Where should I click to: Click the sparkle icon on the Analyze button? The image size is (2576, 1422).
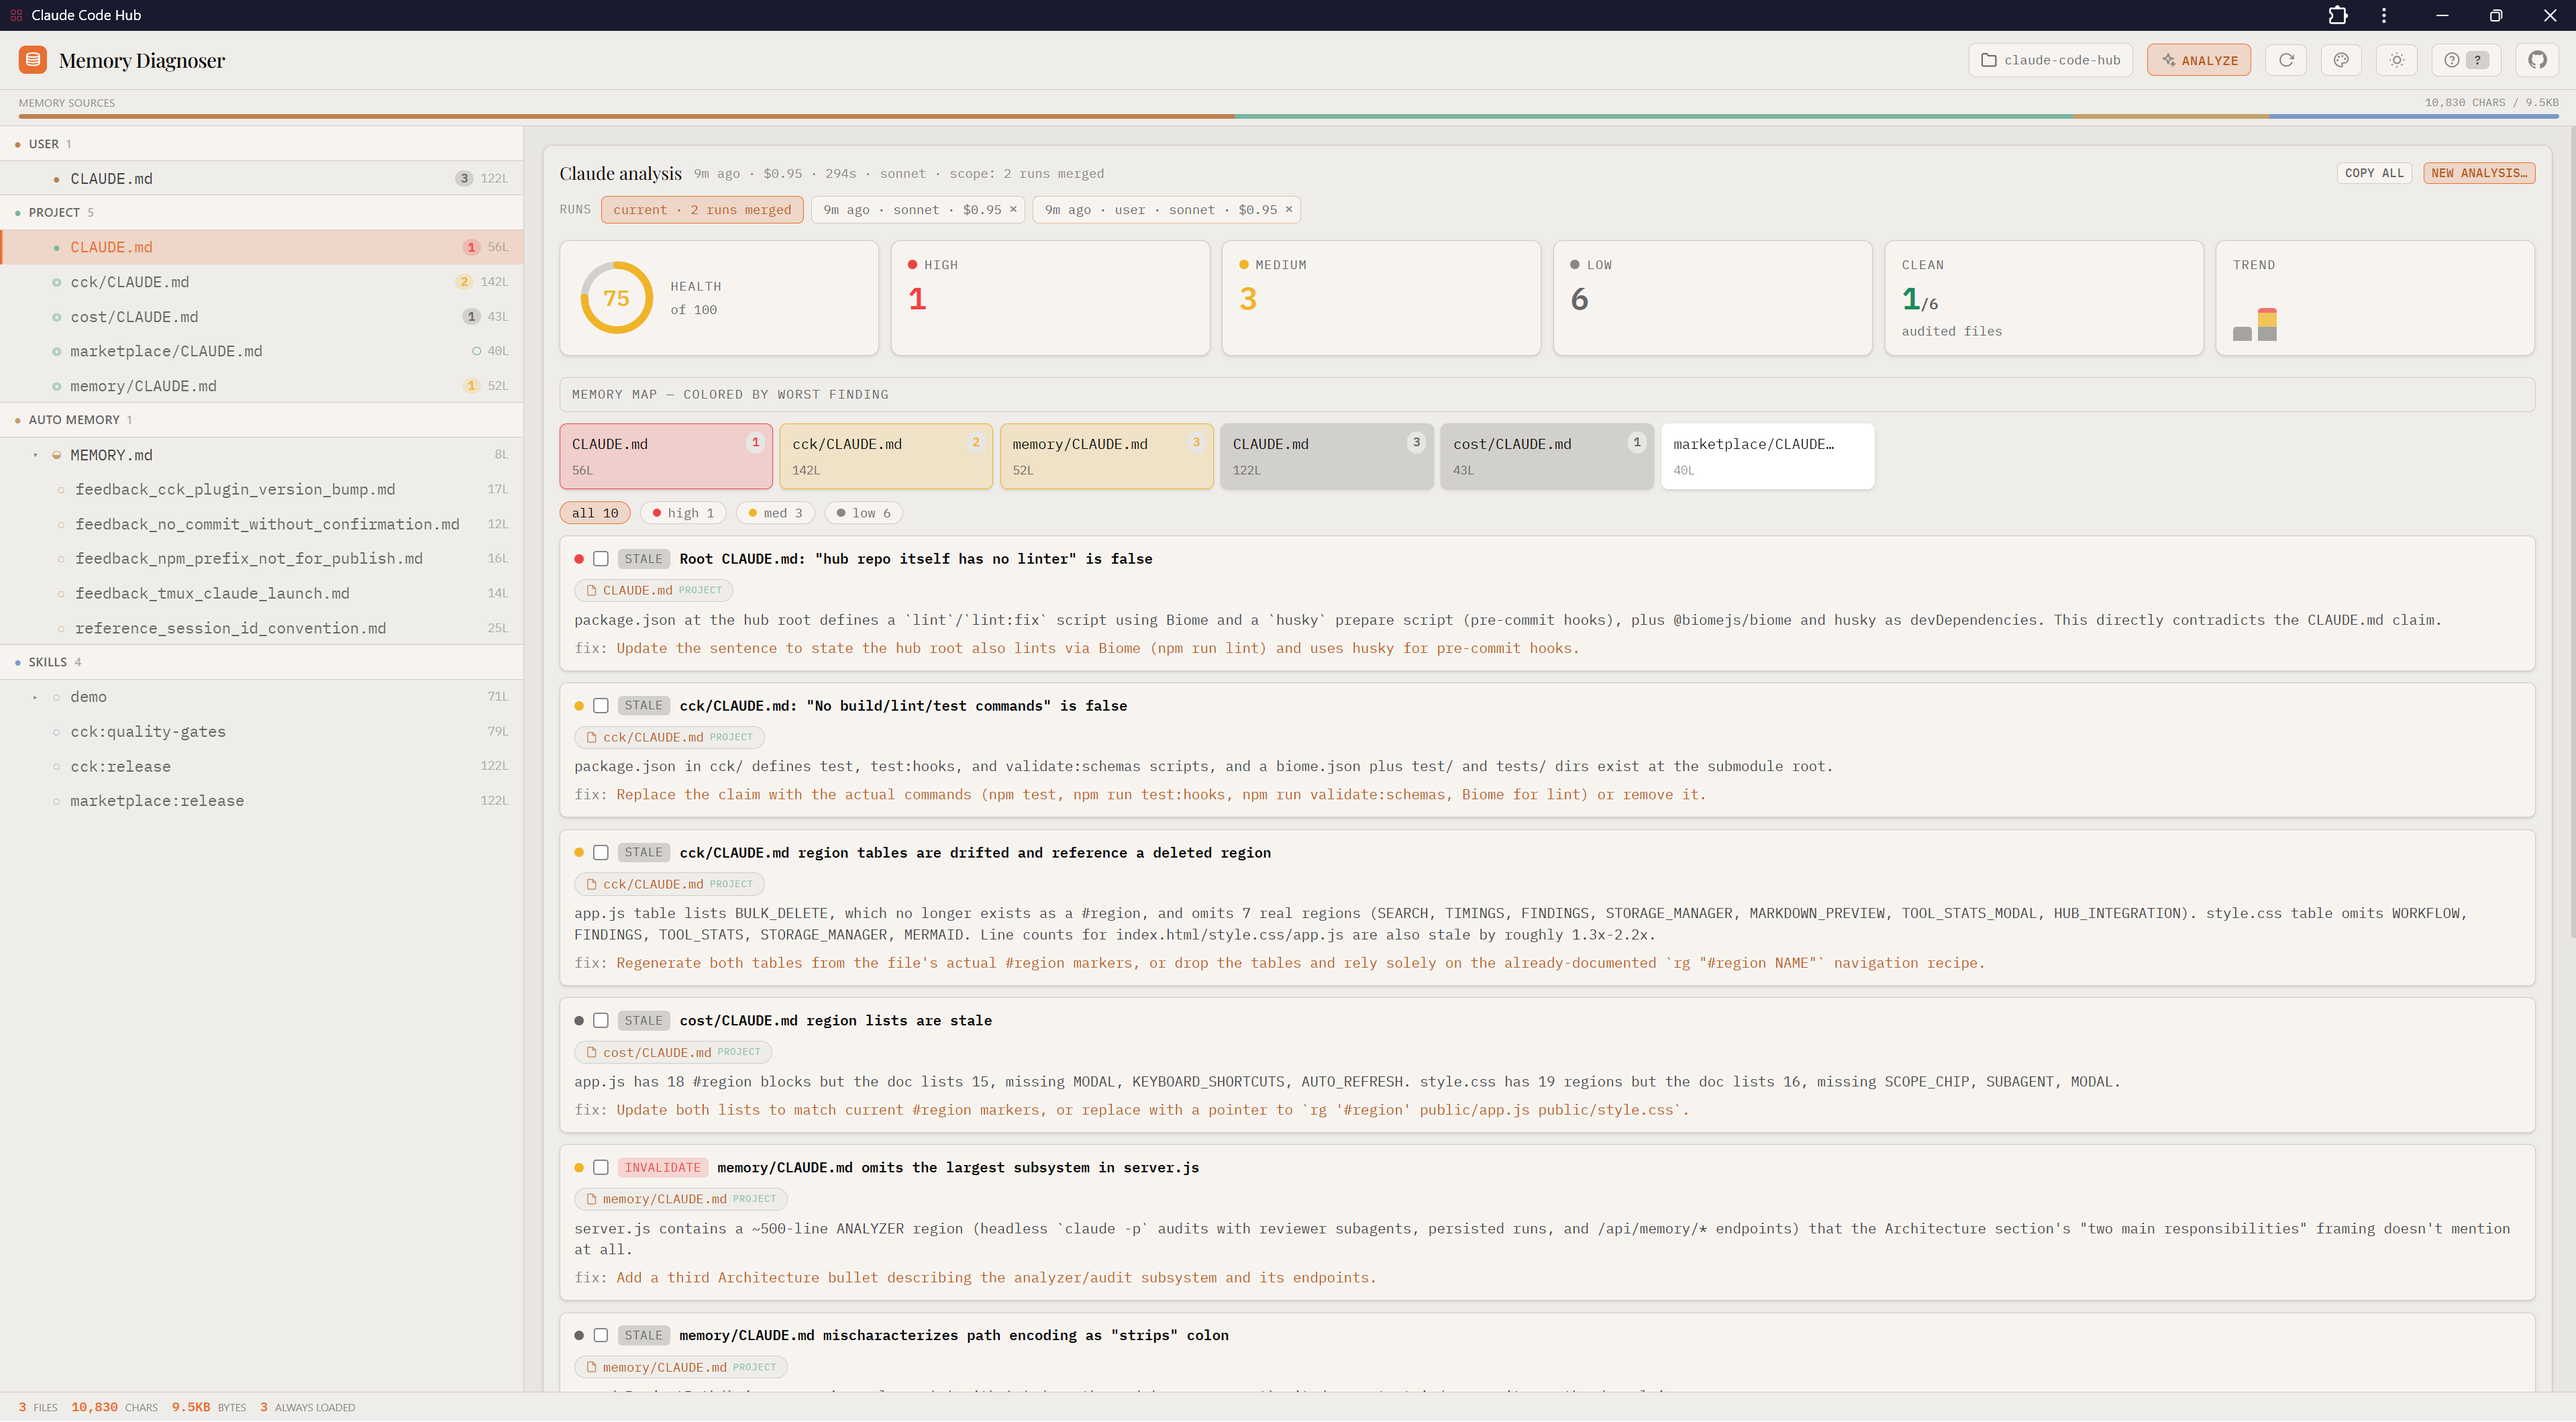[x=2169, y=60]
